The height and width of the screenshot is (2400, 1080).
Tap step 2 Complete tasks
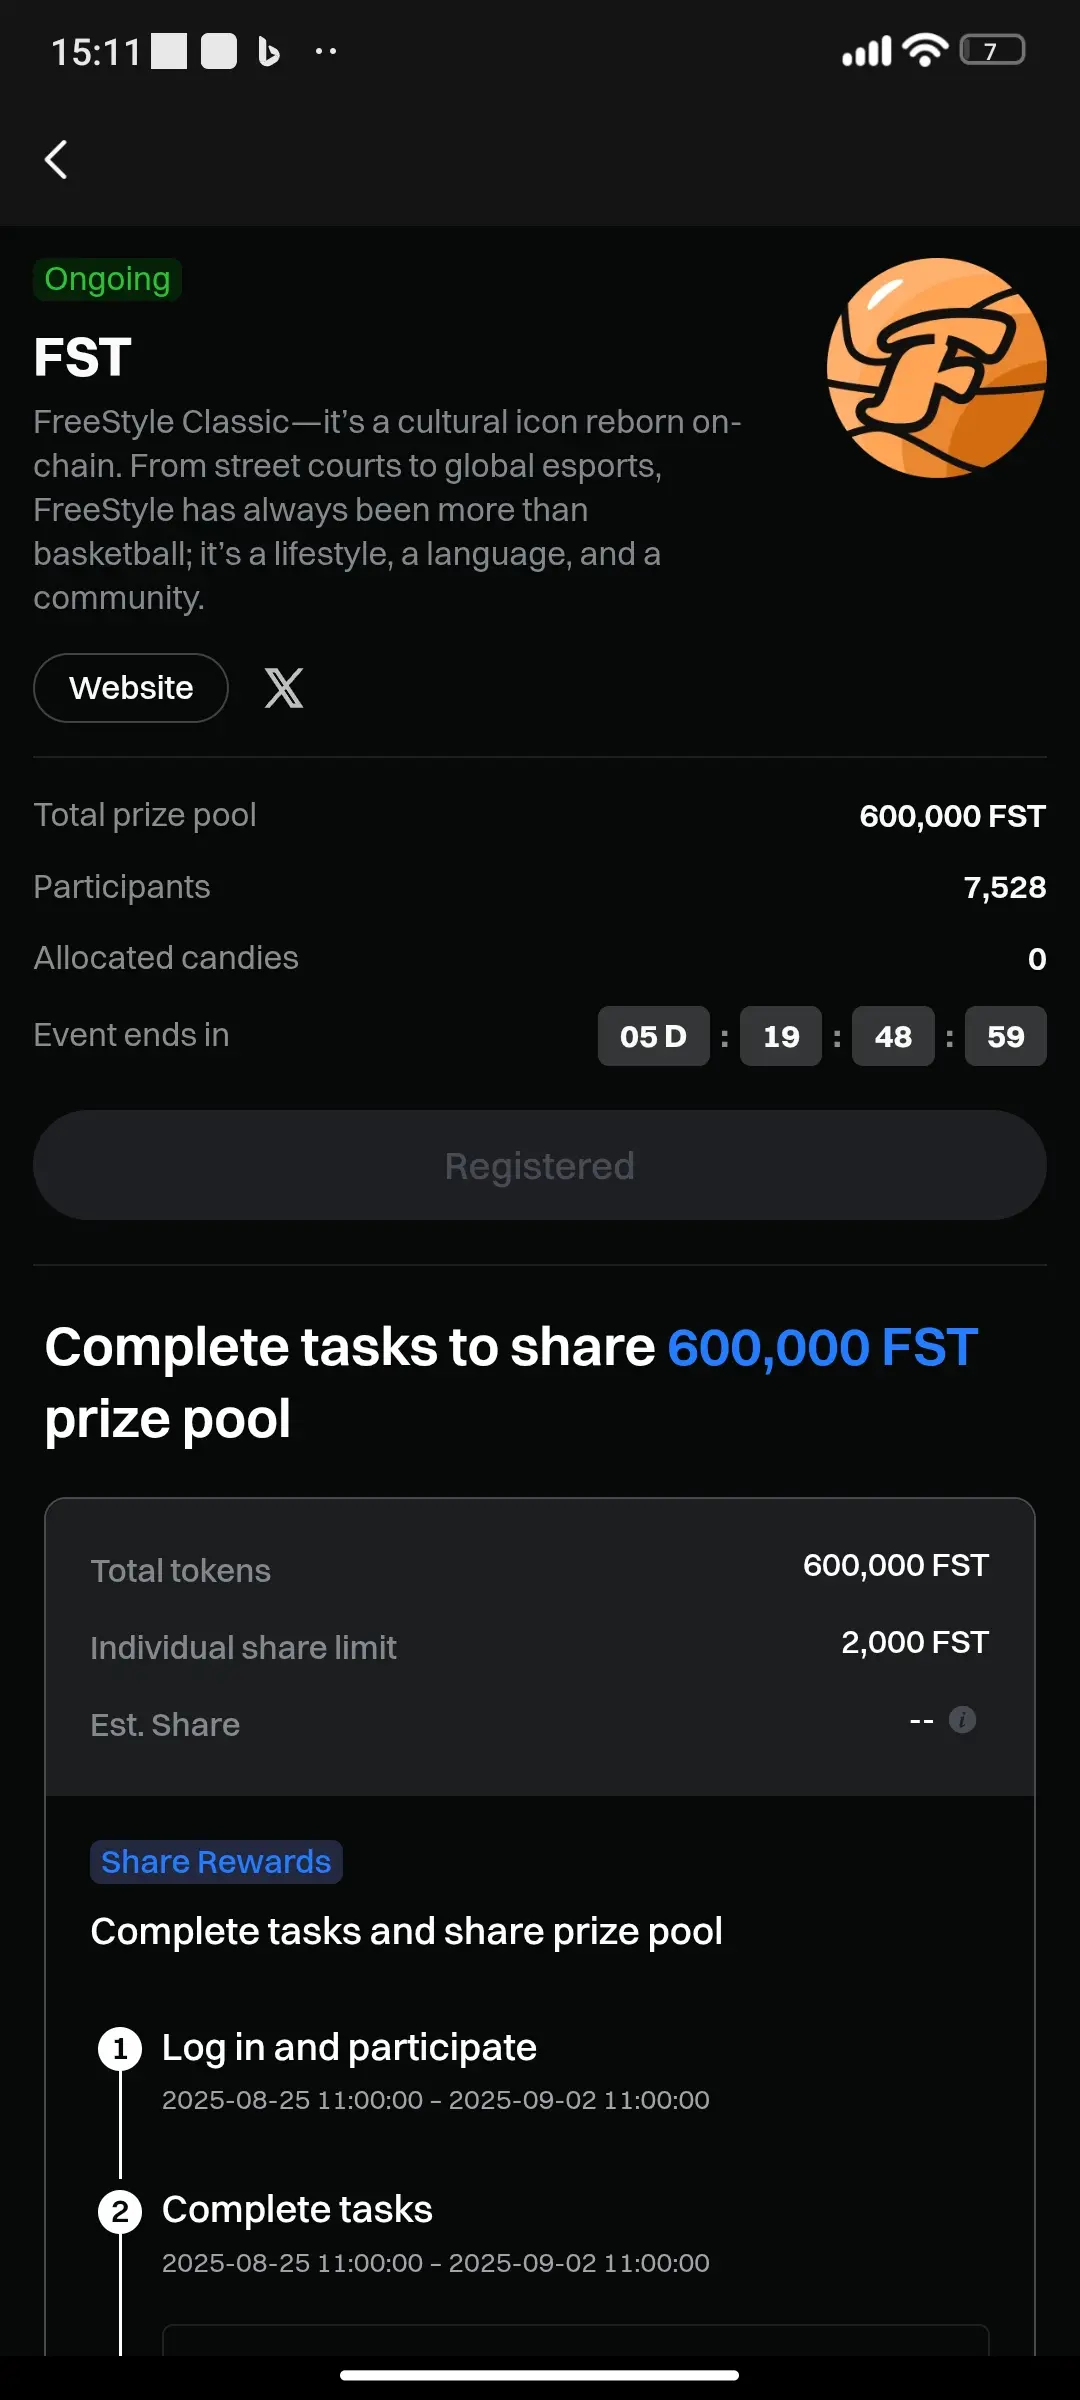click(x=297, y=2210)
